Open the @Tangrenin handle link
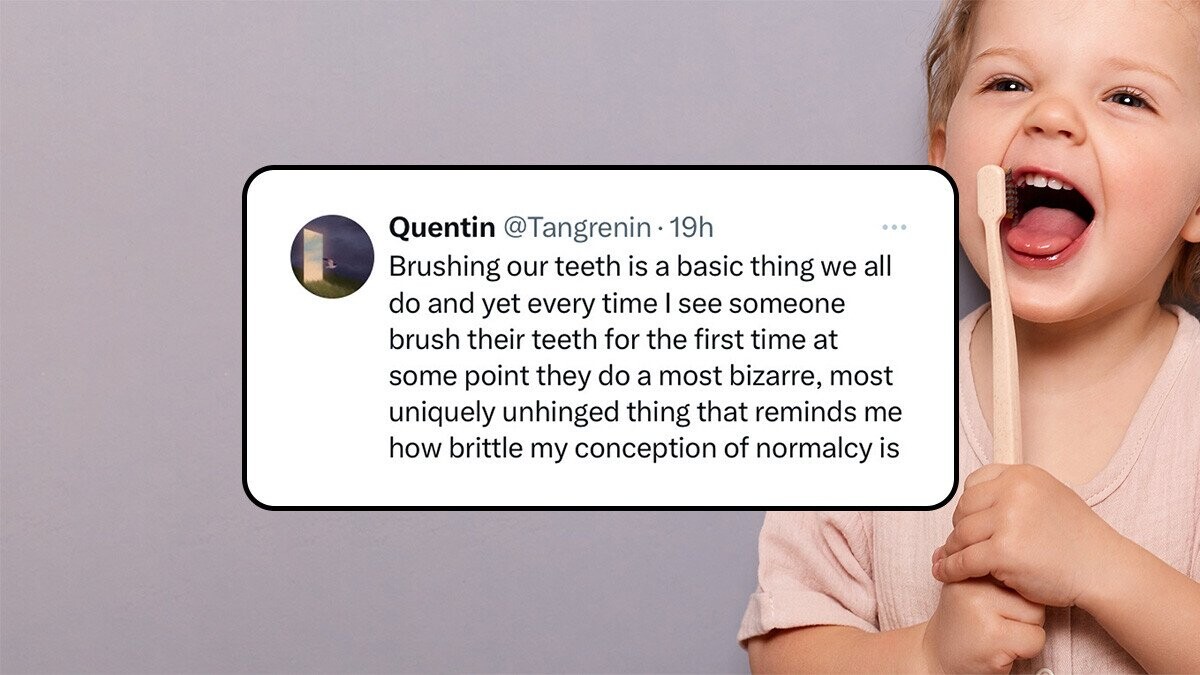 575,228
